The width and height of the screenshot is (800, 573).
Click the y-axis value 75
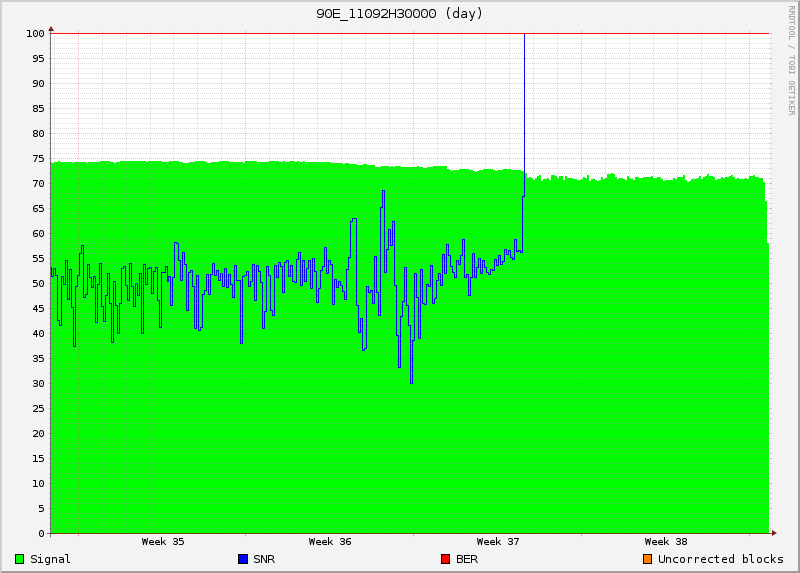click(38, 159)
